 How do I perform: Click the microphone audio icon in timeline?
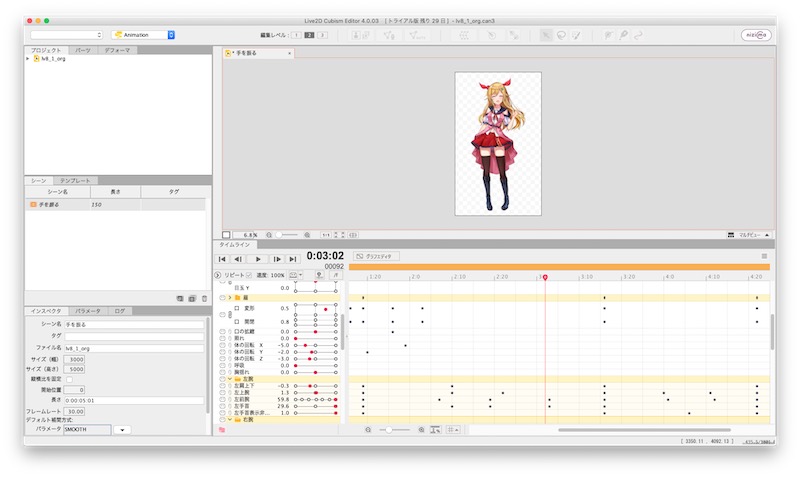coord(319,275)
